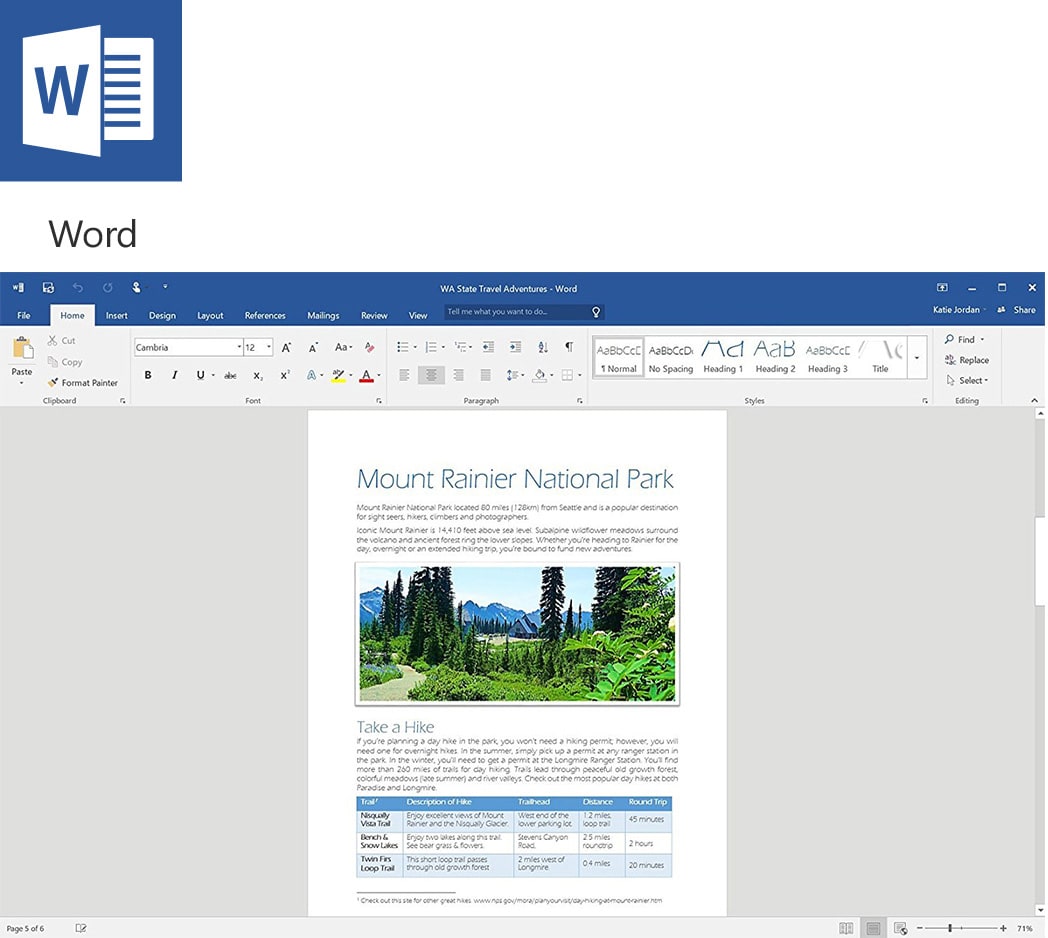Start a bulleted list
This screenshot has height=938, width=1048.
[x=402, y=347]
